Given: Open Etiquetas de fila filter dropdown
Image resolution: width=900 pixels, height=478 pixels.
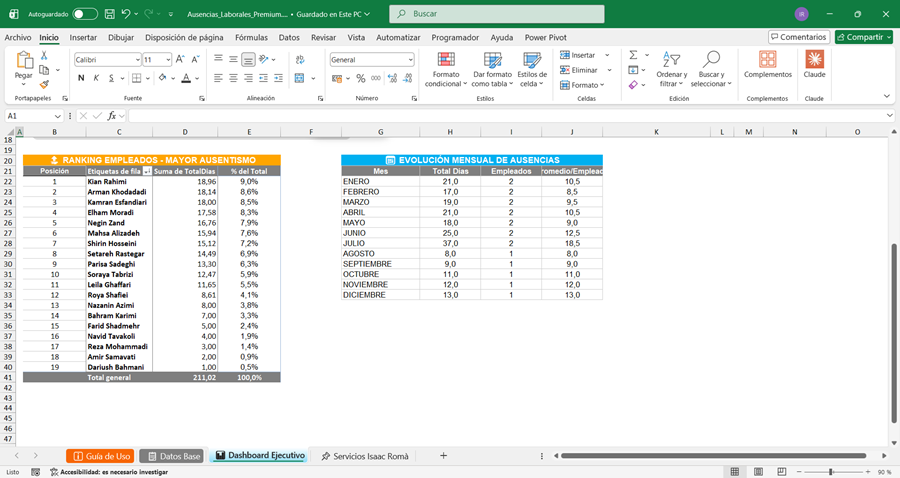Looking at the screenshot, I should (147, 171).
